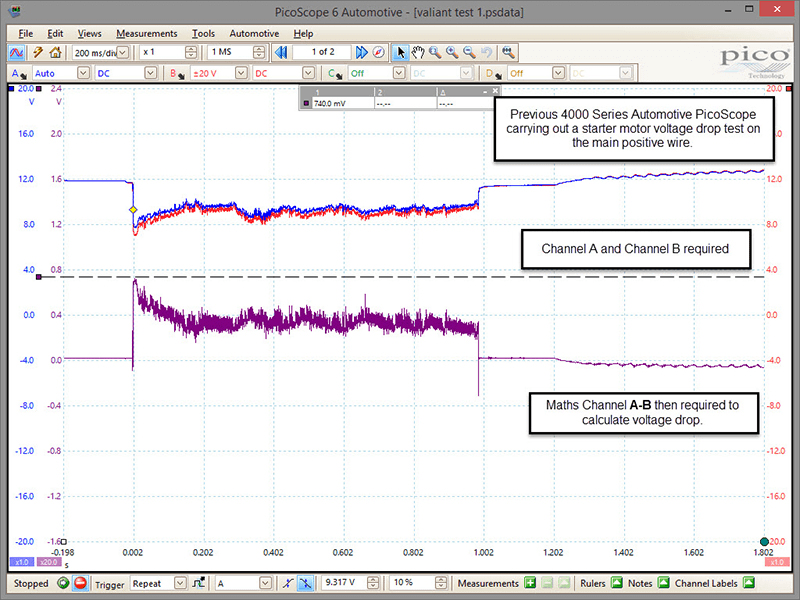Viewport: 800px width, 600px height.
Task: Minimize the ruler legend box
Action: pos(485,91)
